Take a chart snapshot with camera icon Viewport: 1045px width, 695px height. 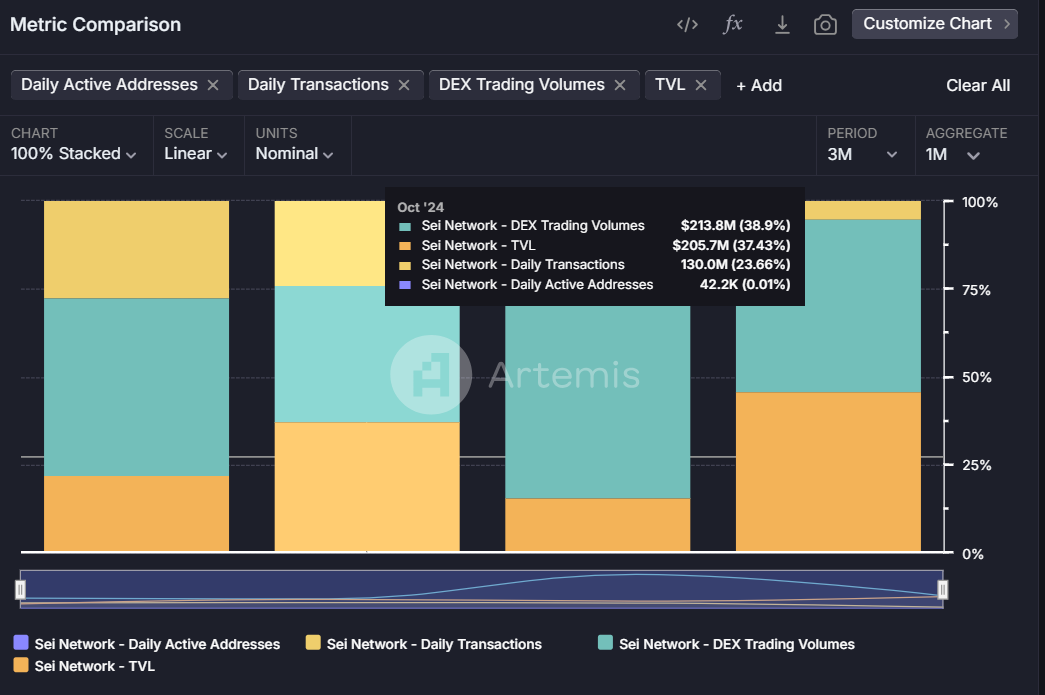(x=825, y=25)
